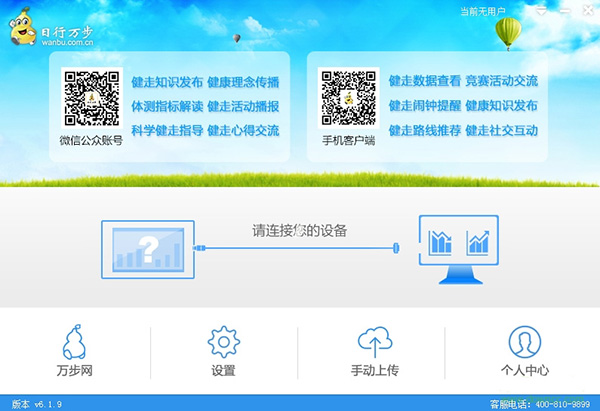Open the 万步网 pear icon
The image size is (600, 411).
tap(75, 343)
